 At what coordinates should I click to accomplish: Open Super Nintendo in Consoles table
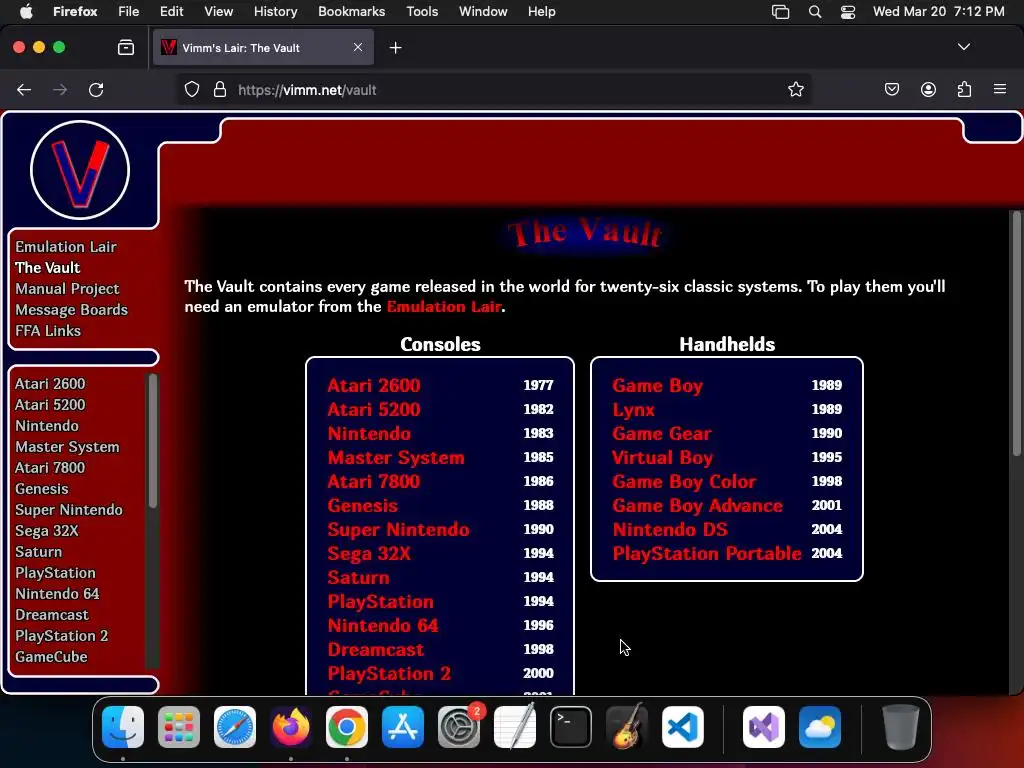(398, 530)
